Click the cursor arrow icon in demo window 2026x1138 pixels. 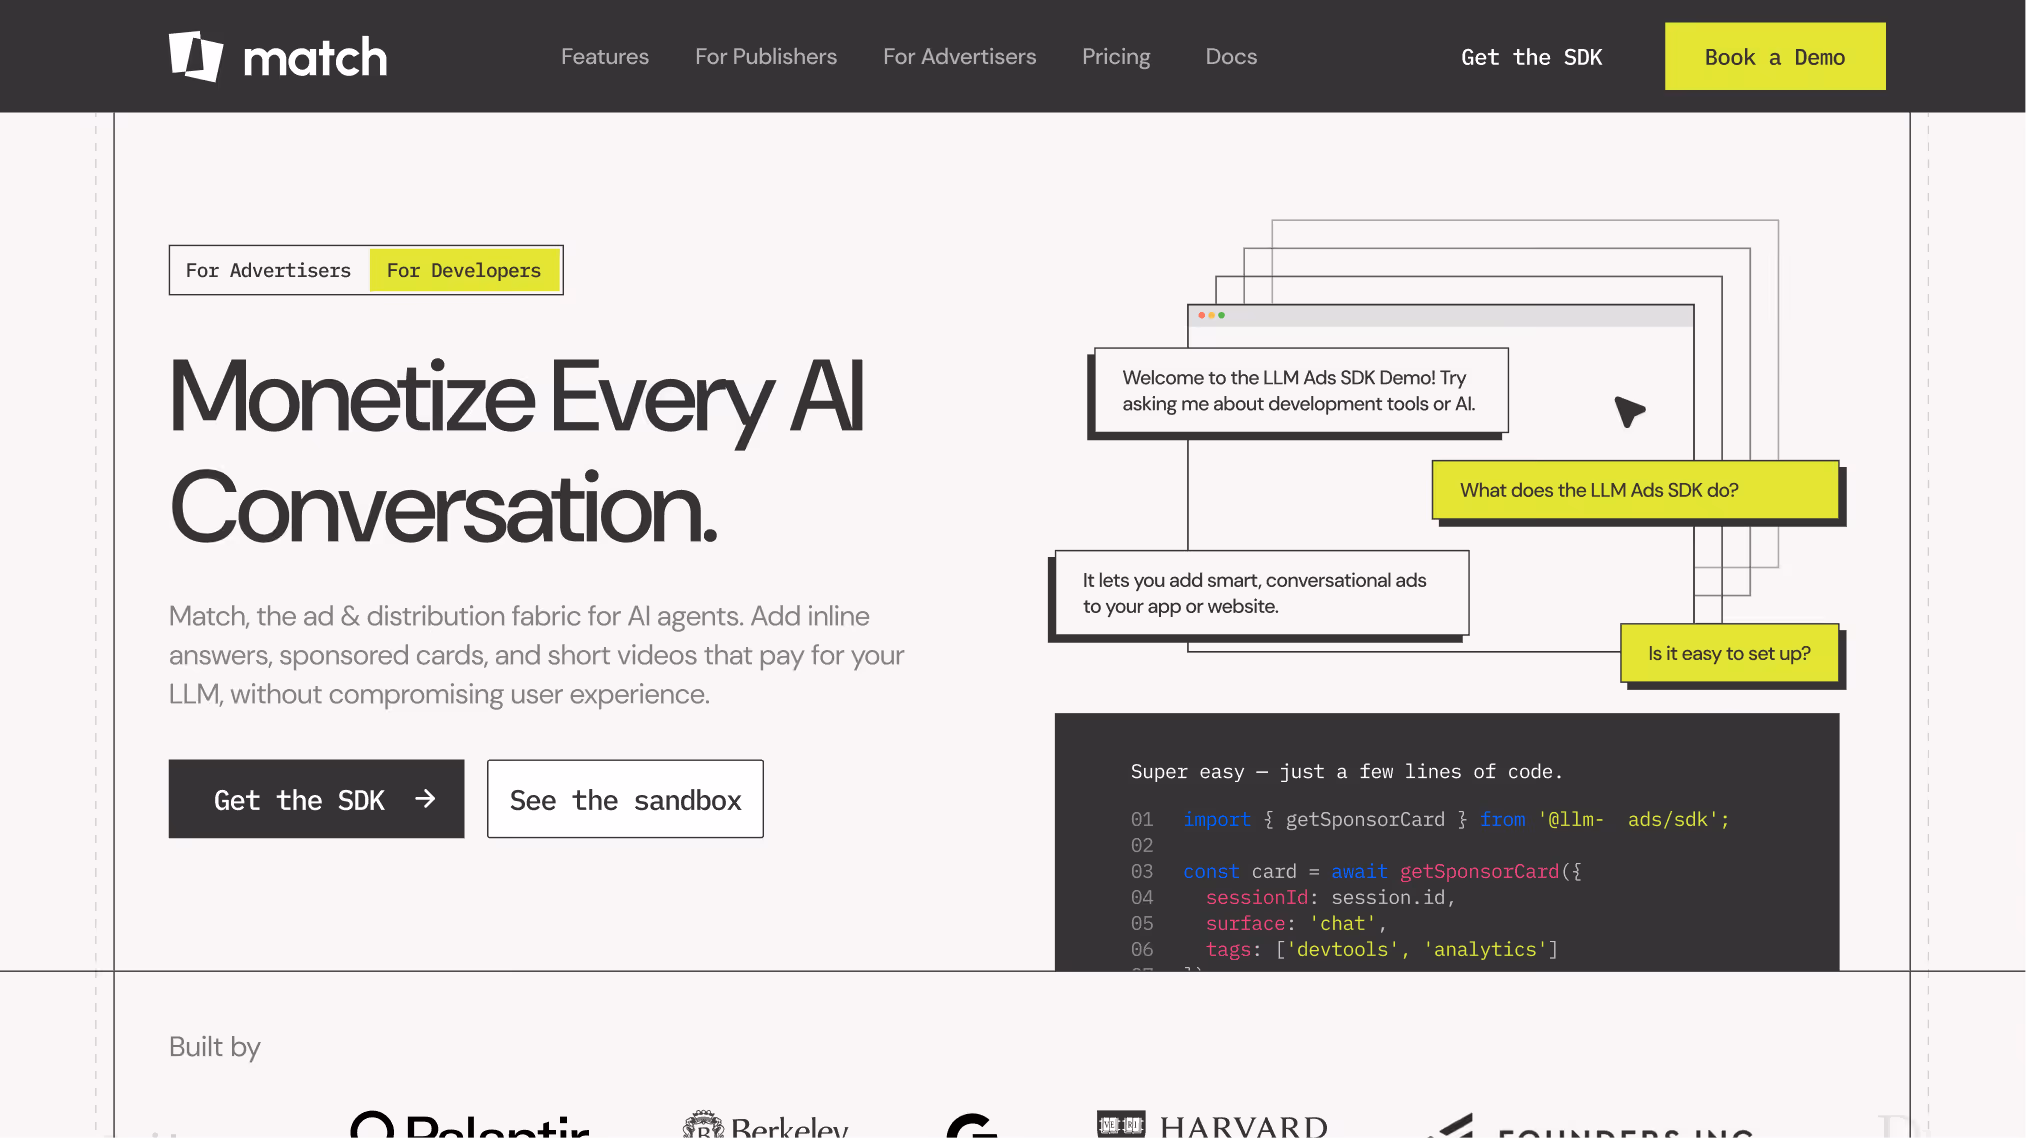tap(1629, 411)
